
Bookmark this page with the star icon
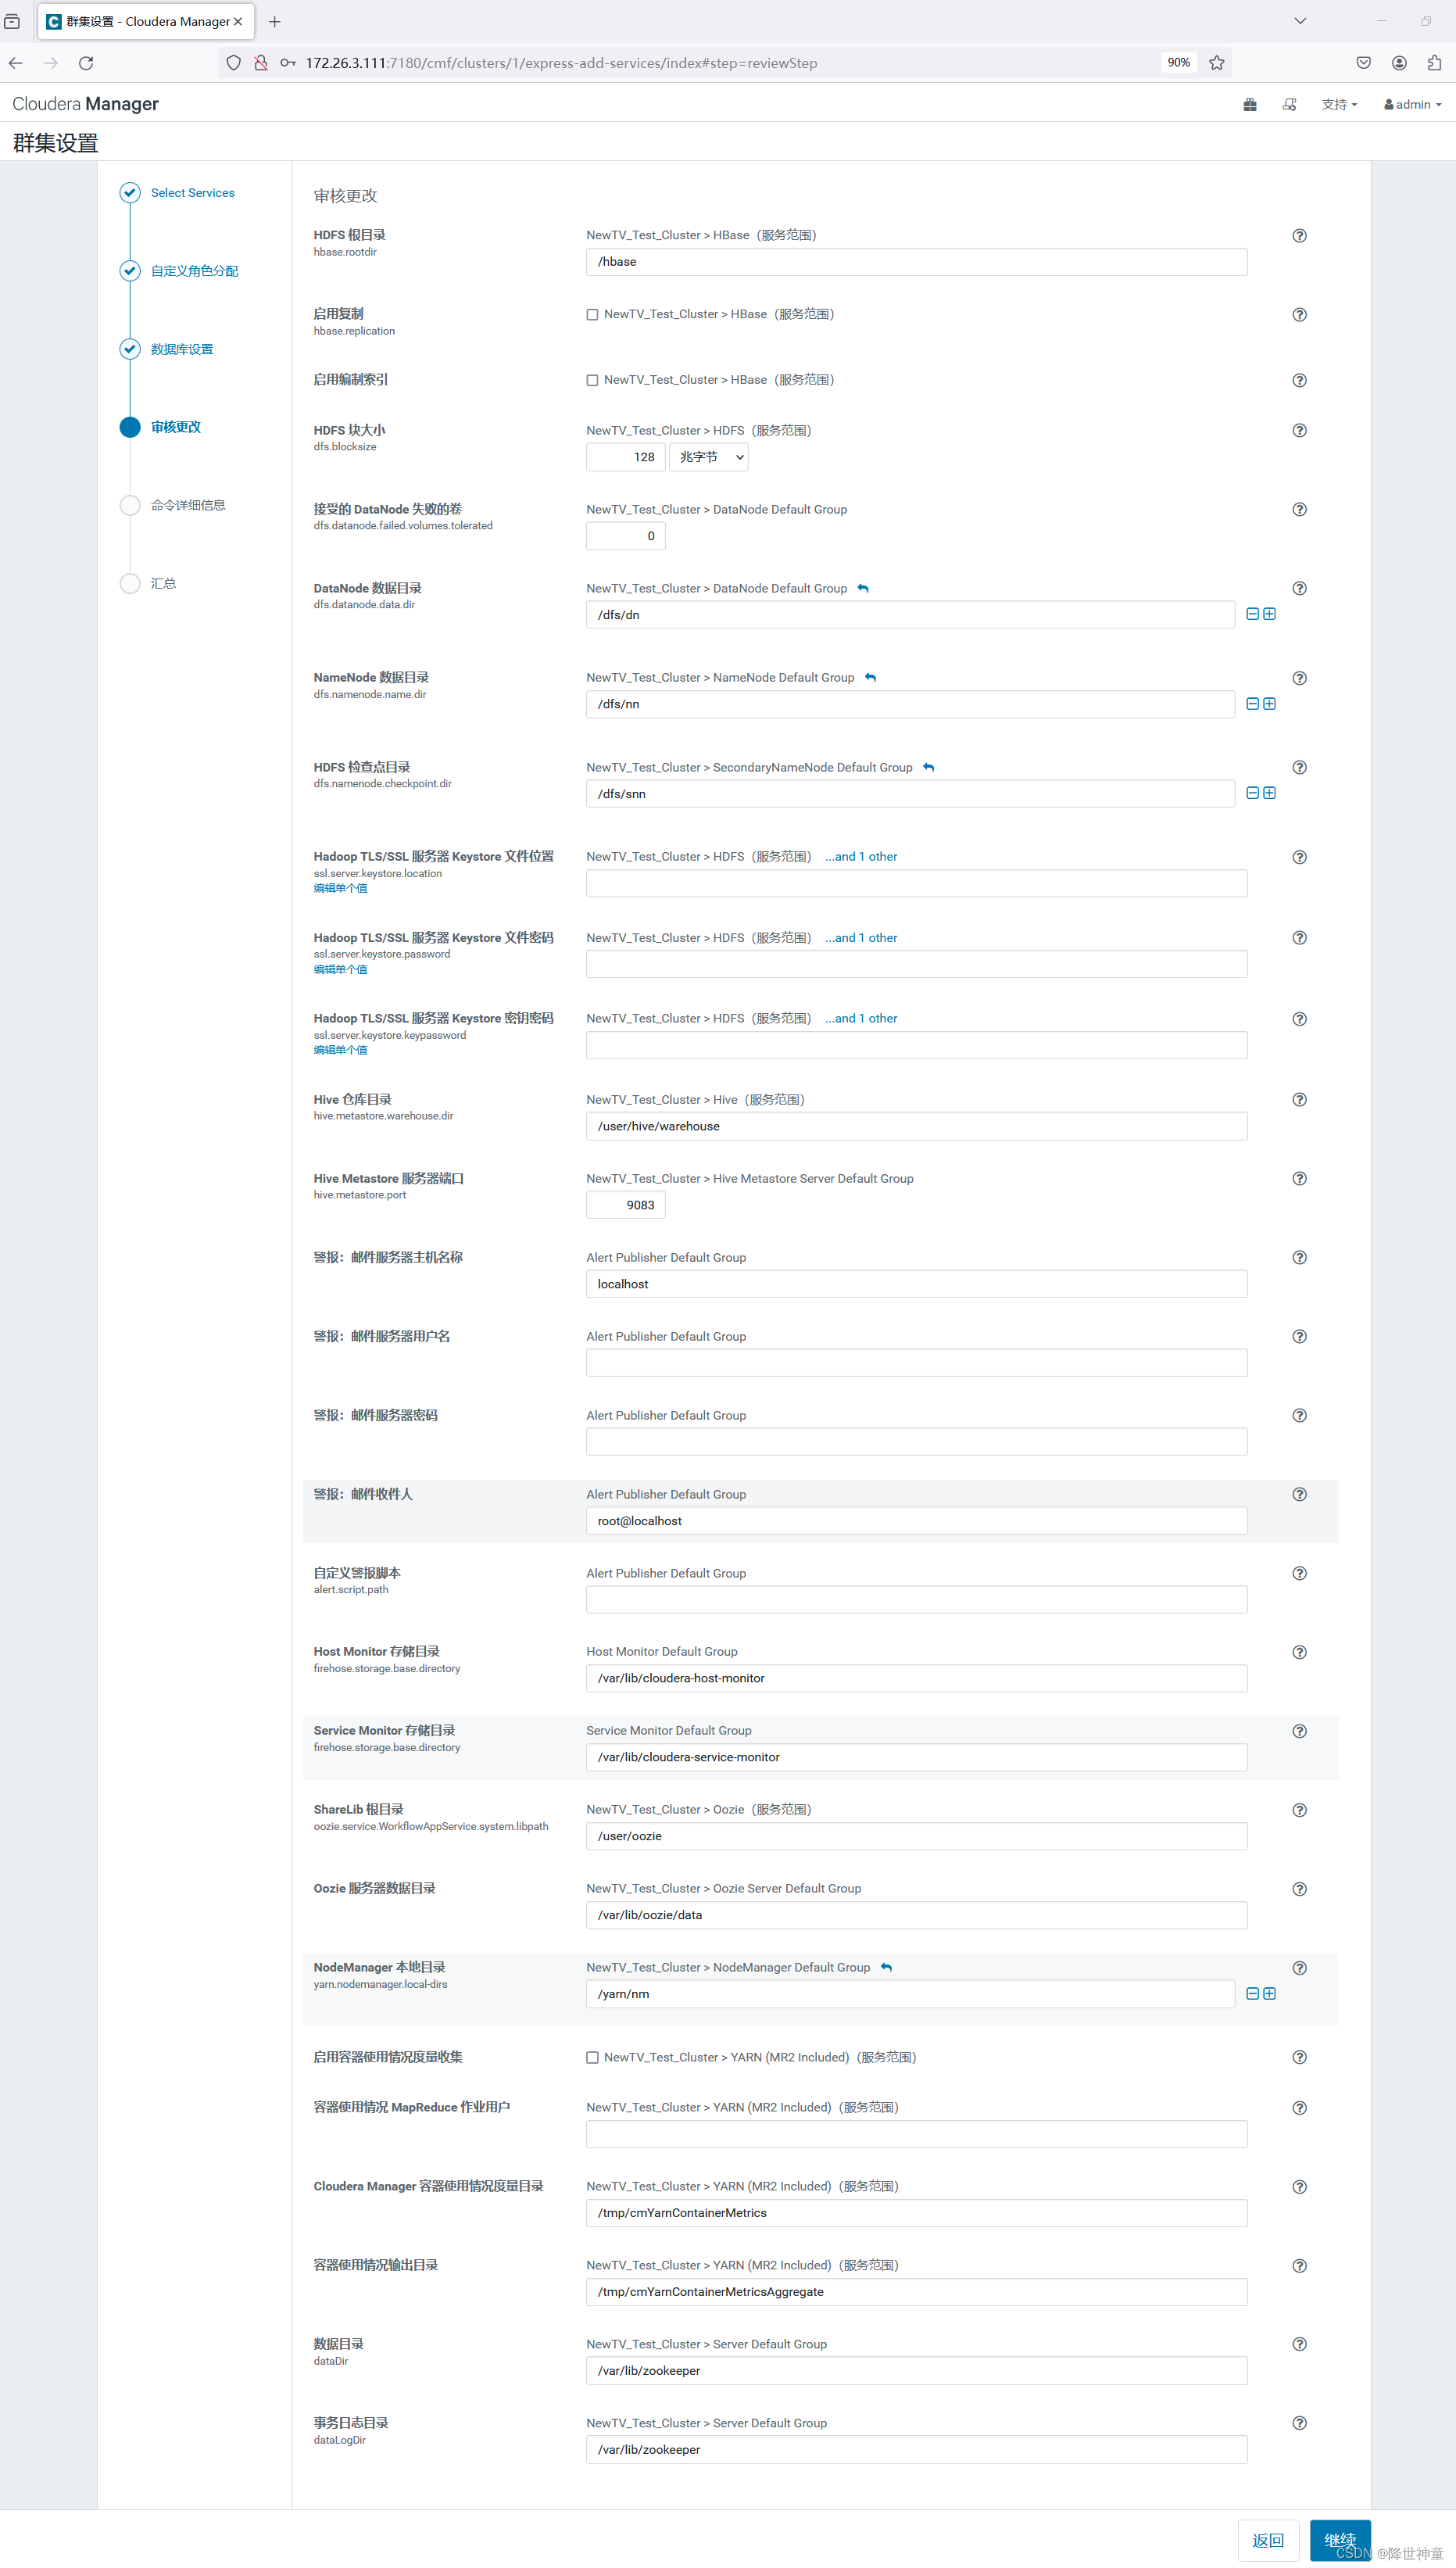1216,63
